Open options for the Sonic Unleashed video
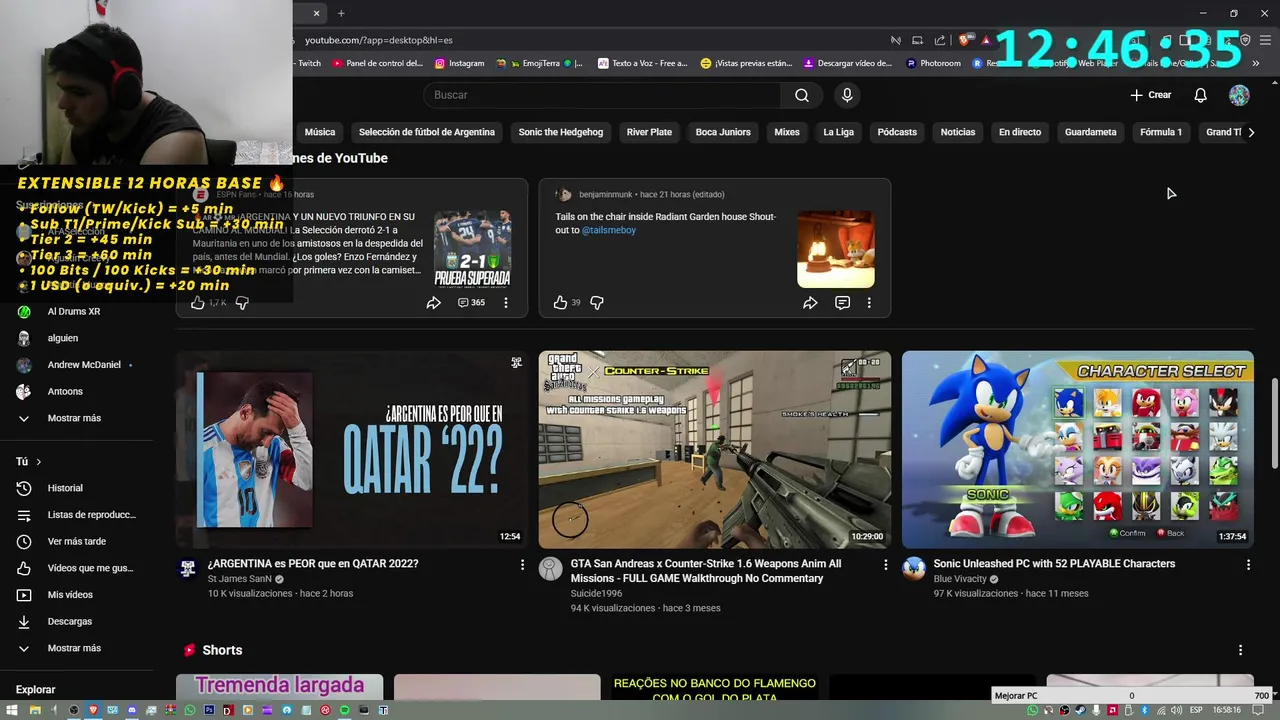Image resolution: width=1280 pixels, height=720 pixels. (x=1248, y=565)
